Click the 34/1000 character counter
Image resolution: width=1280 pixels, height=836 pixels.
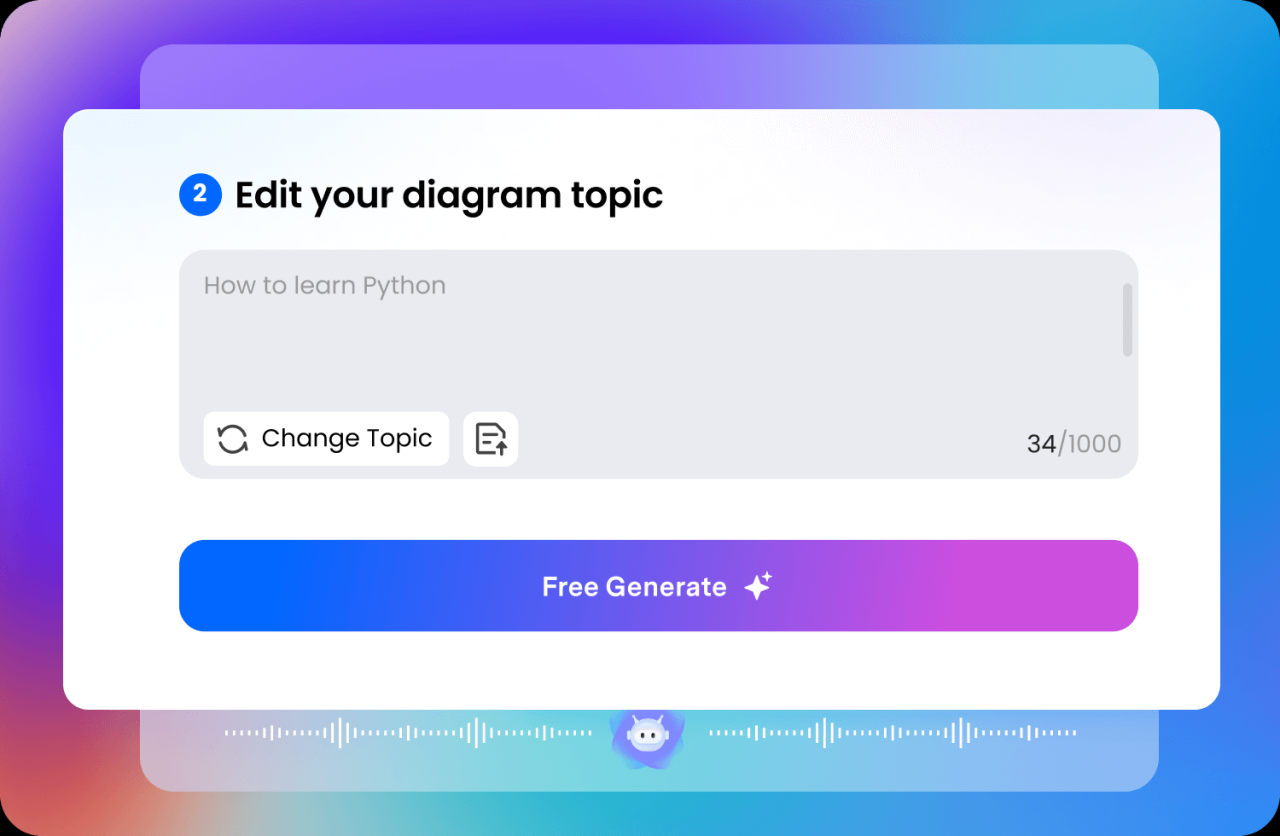(x=1073, y=443)
